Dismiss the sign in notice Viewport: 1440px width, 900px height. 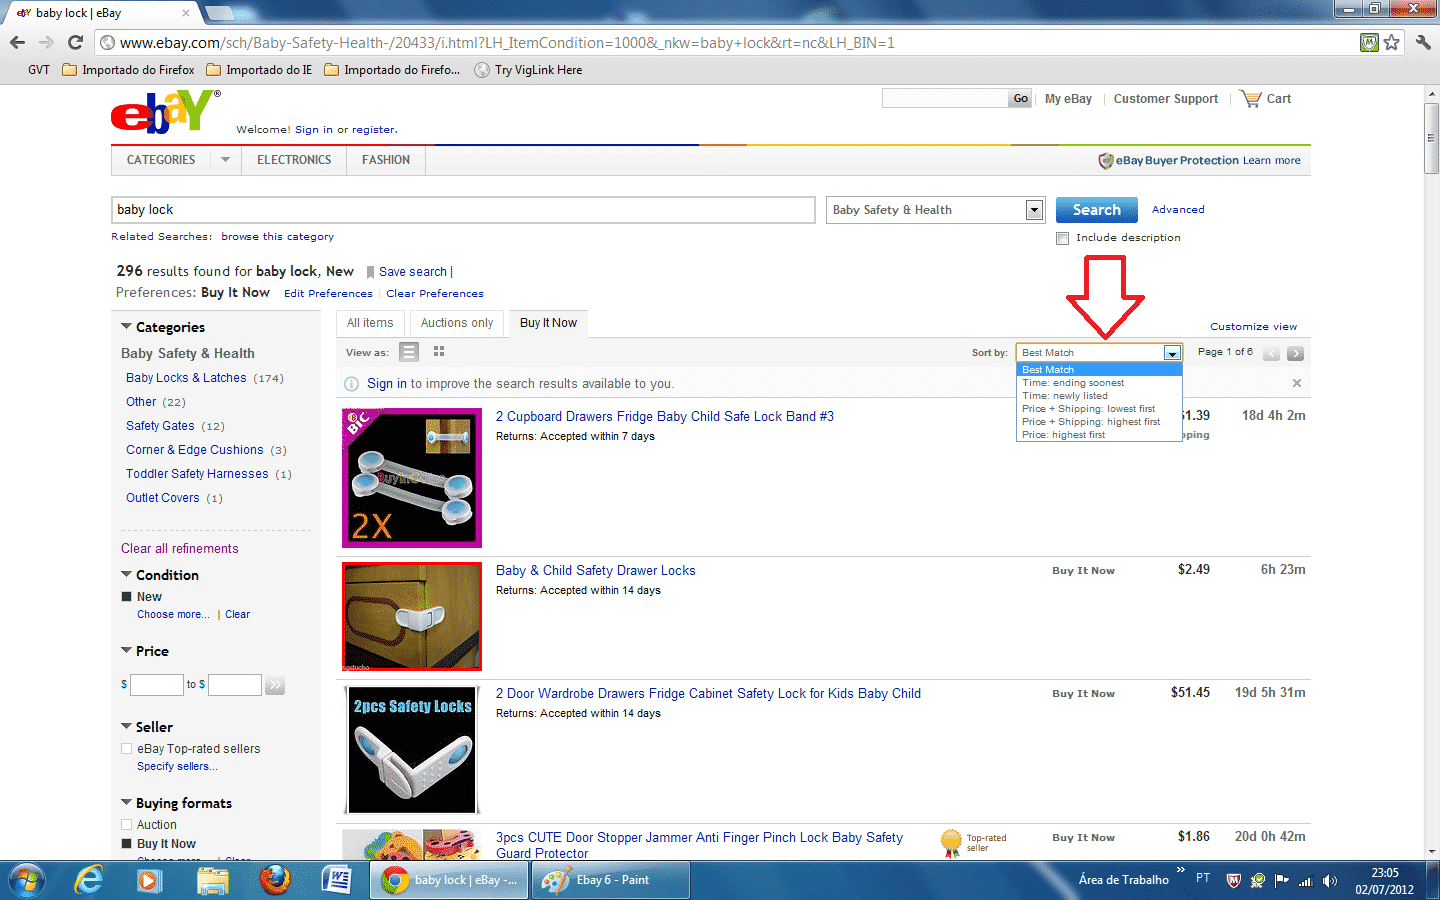pyautogui.click(x=1297, y=383)
